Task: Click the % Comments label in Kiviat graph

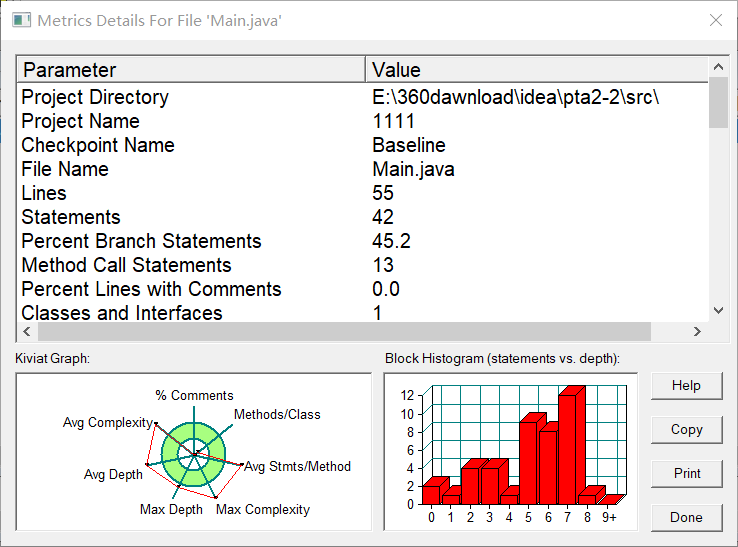Action: (194, 395)
